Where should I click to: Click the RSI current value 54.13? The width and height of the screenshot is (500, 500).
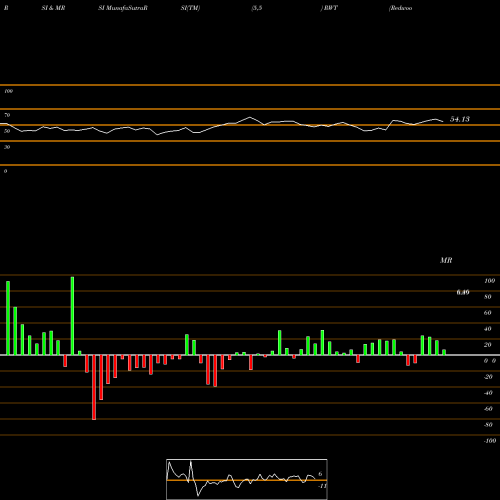460,119
